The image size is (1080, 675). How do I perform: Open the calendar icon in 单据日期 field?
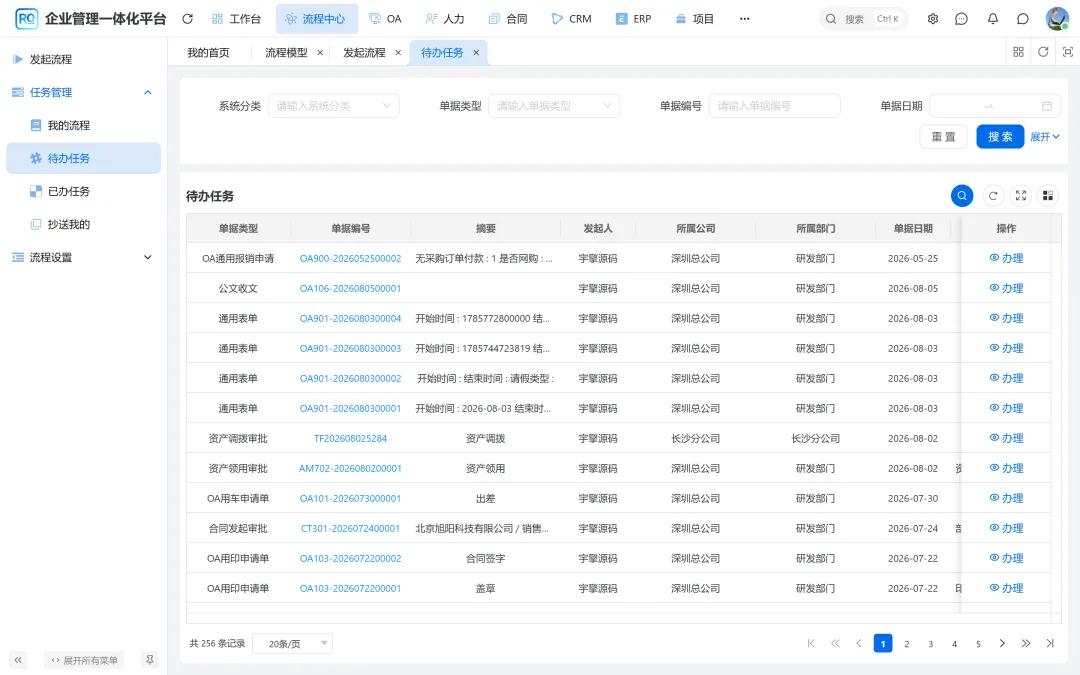point(1047,106)
